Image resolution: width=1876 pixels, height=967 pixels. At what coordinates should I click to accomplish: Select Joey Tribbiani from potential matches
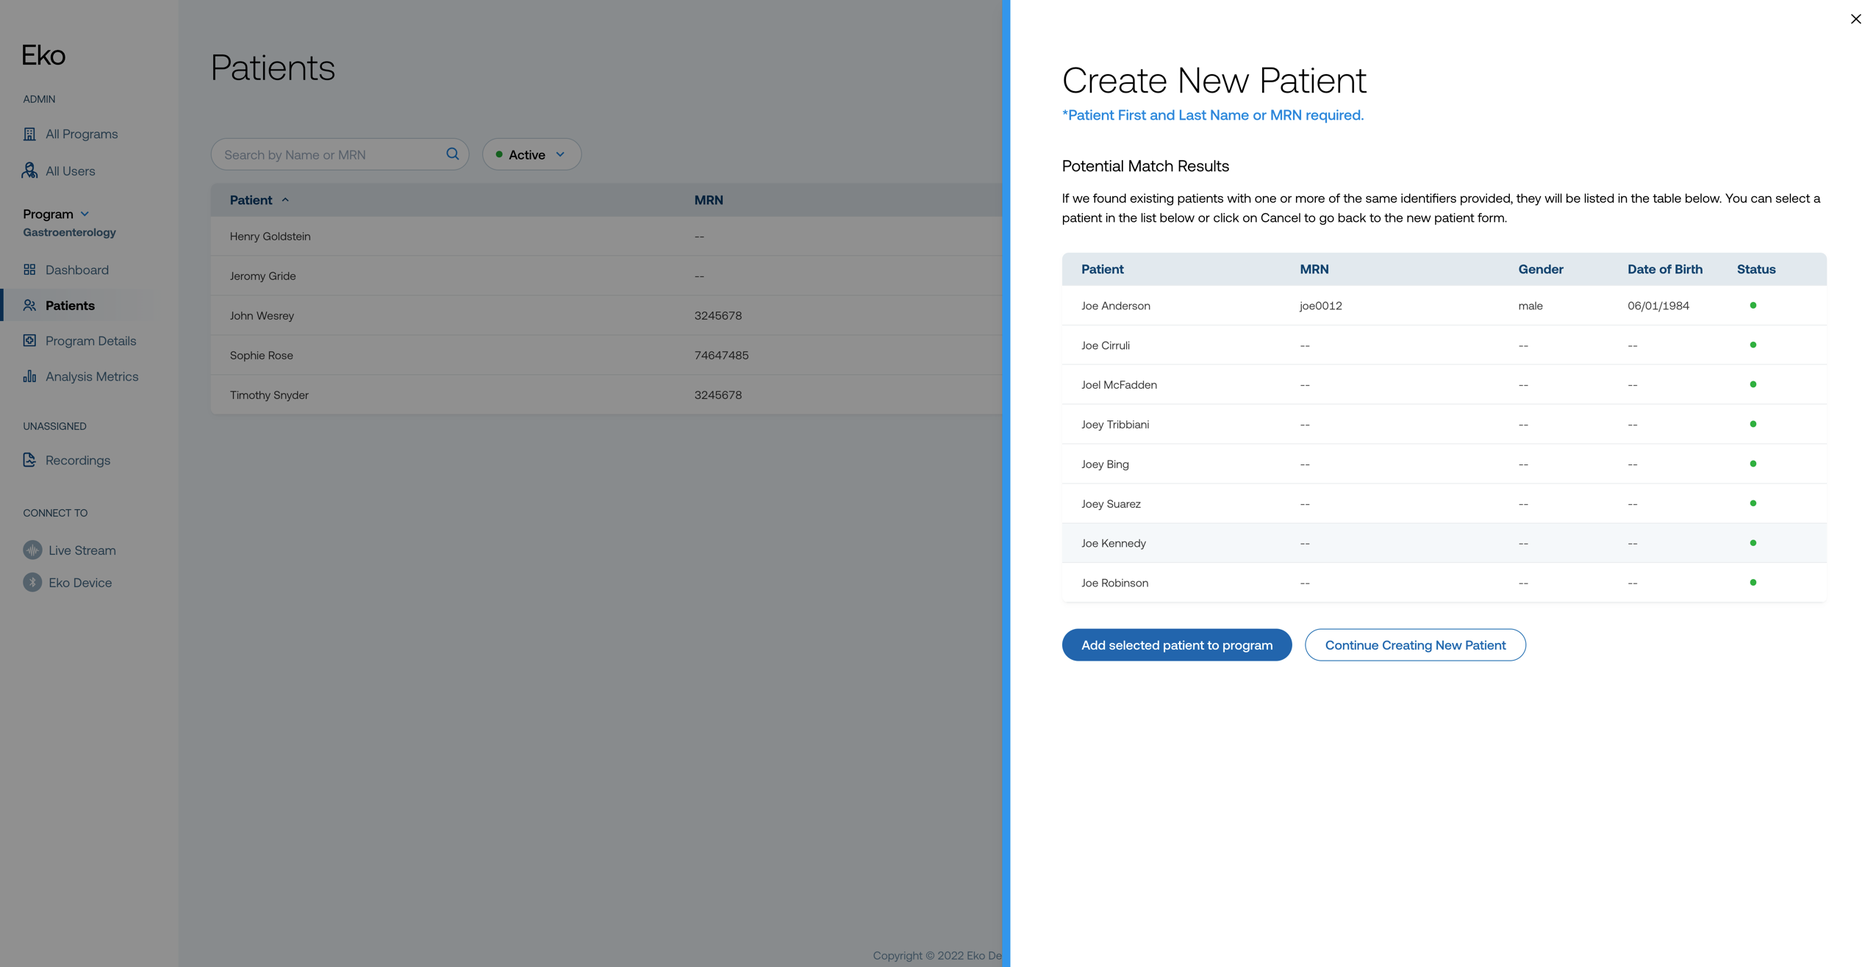1114,425
